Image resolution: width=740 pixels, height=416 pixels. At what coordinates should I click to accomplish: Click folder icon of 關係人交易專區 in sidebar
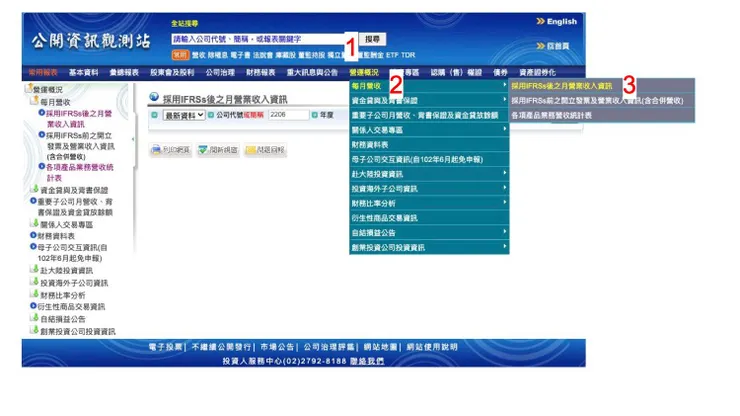coord(34,223)
